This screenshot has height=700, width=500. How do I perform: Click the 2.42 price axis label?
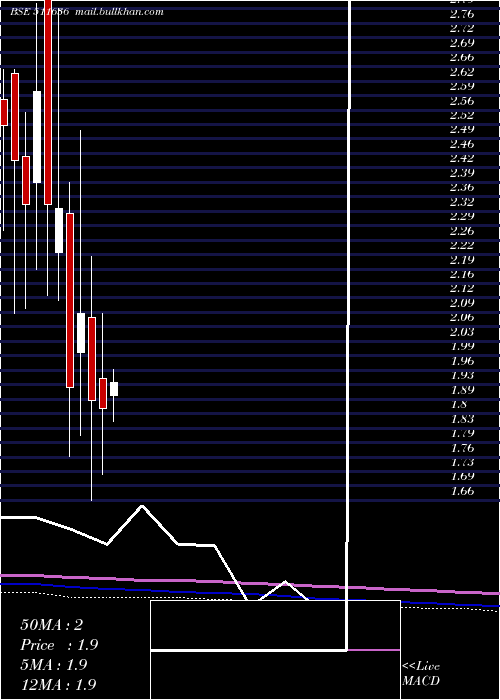pos(462,158)
